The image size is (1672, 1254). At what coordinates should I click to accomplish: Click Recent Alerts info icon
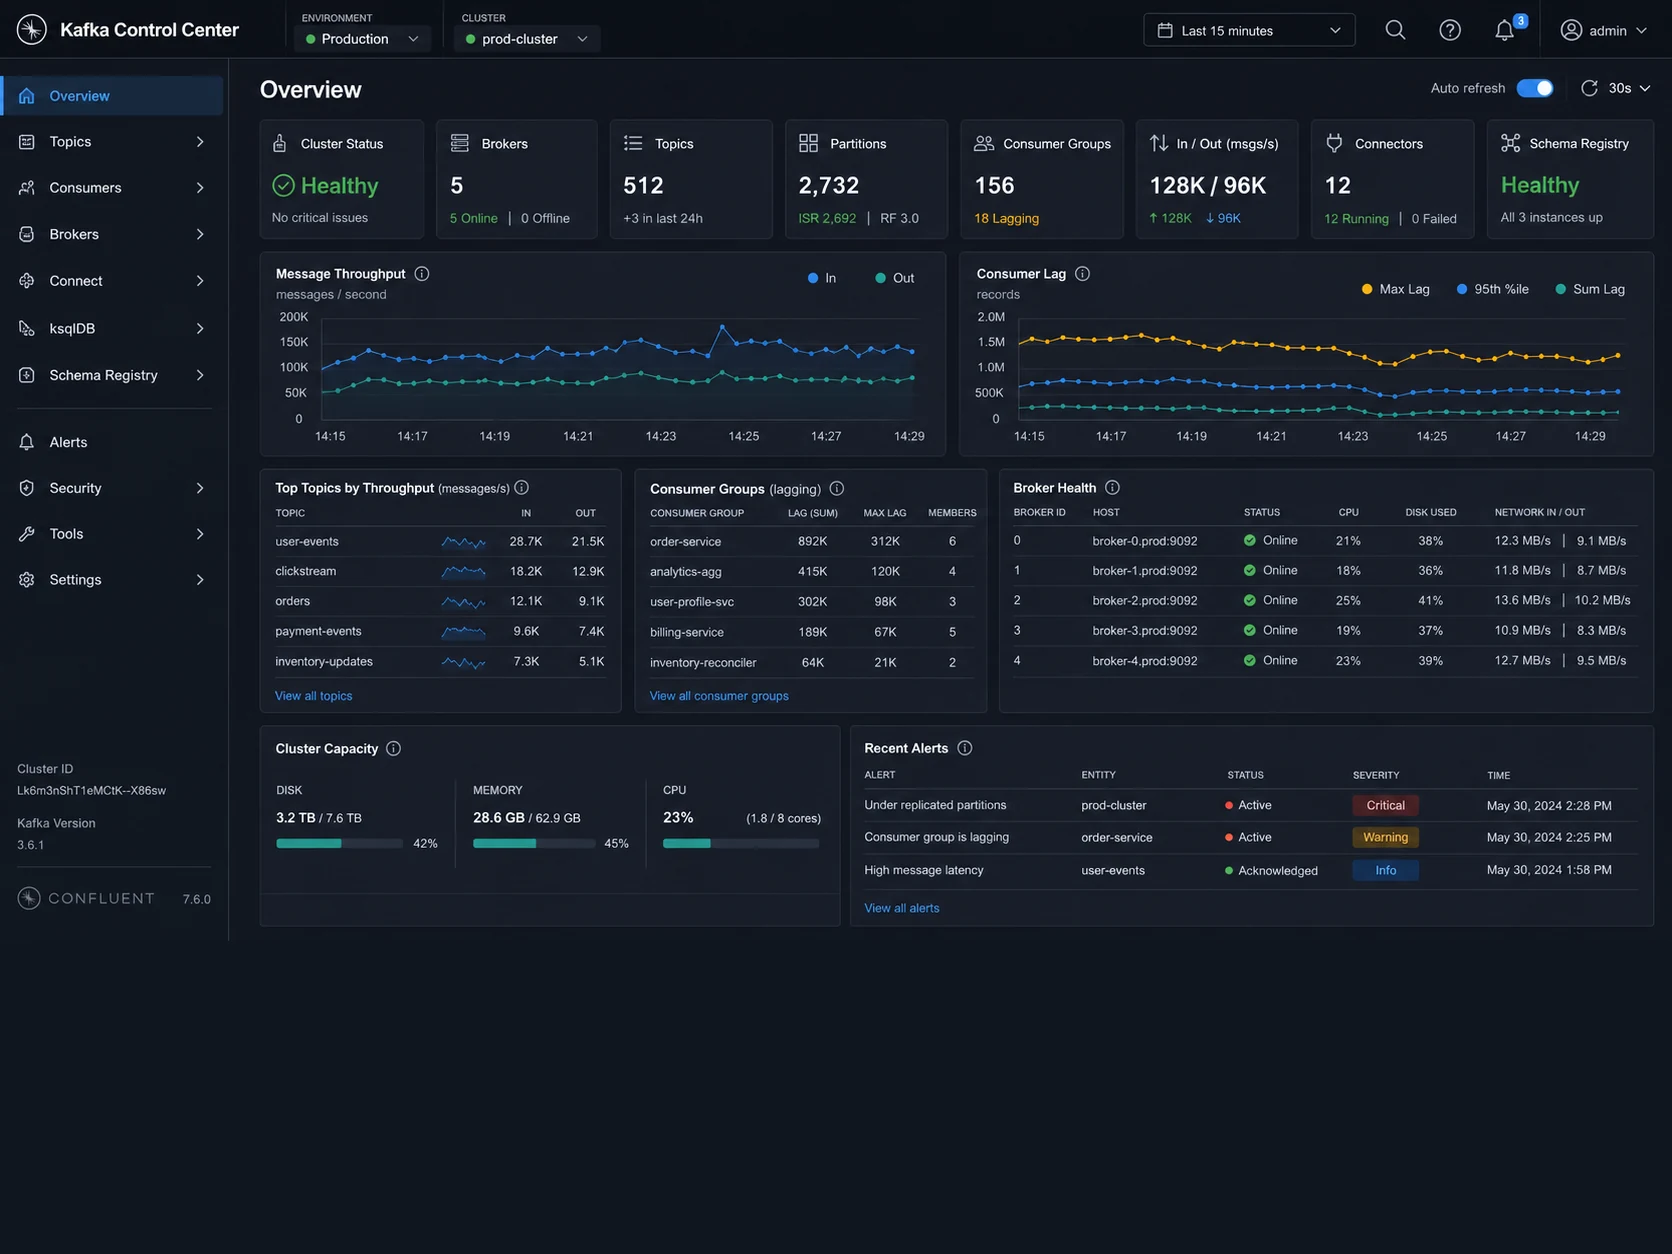pos(965,748)
